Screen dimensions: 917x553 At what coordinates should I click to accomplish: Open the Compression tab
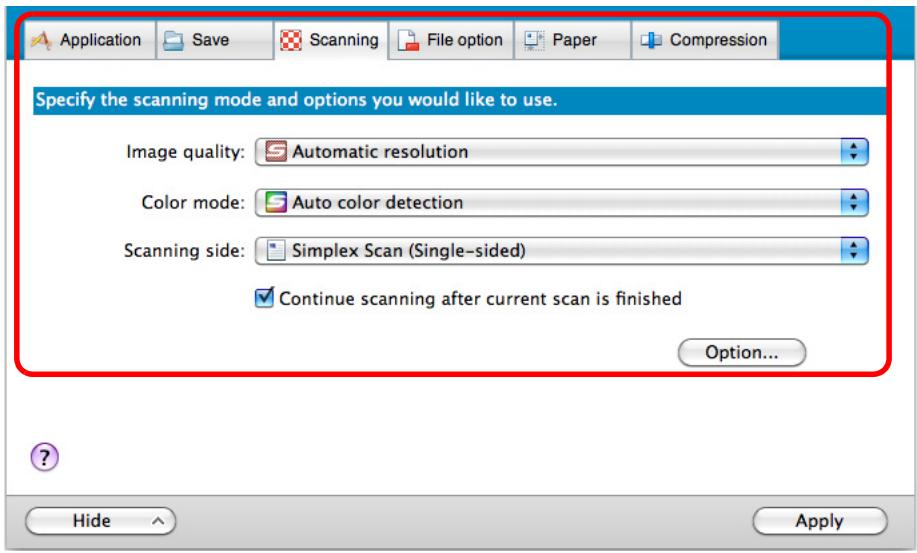(705, 40)
